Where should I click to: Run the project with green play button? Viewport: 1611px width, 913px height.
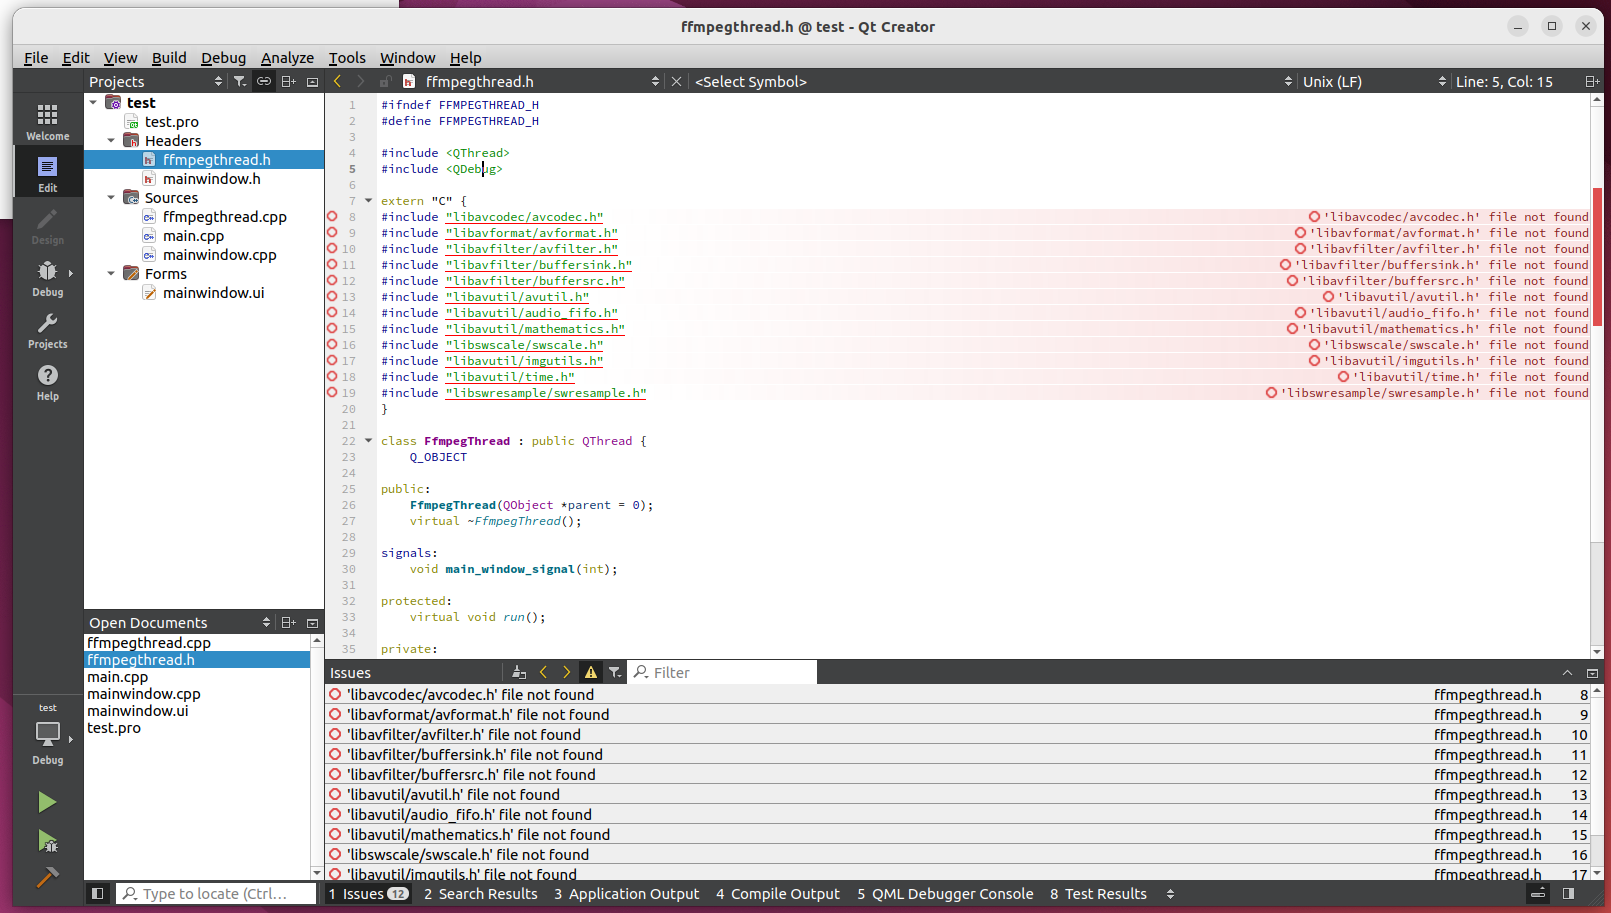[x=47, y=802]
